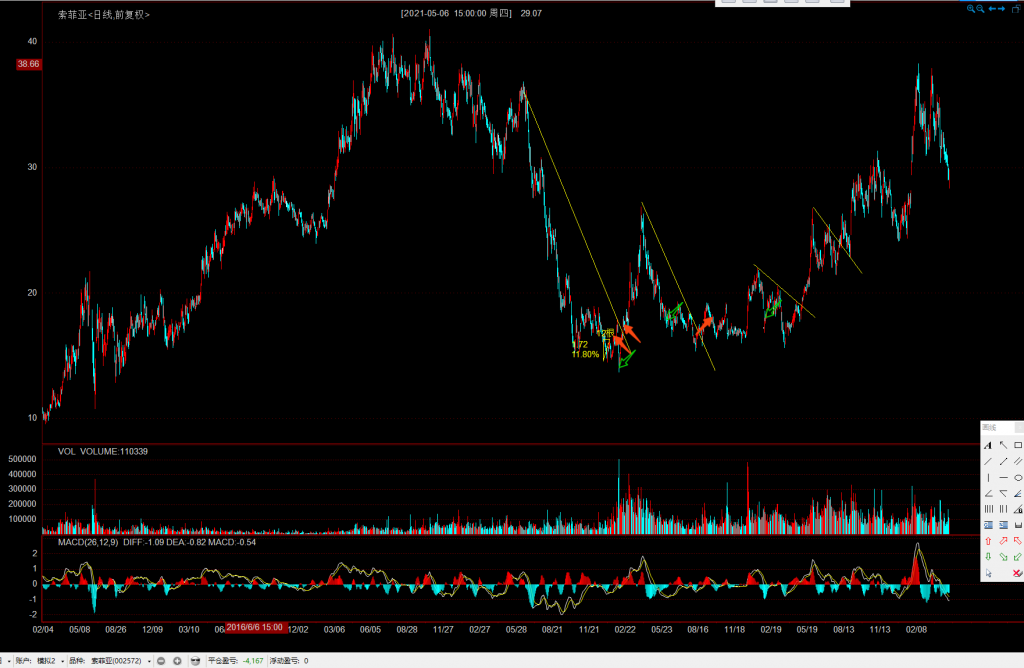Screen dimensions: 1024x668
Task: Zoom in the chart with magnifier plus
Action: coord(970,8)
